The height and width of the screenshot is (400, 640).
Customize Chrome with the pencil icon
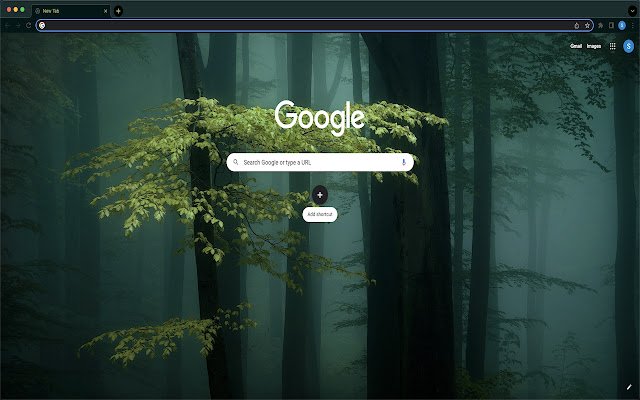click(629, 387)
